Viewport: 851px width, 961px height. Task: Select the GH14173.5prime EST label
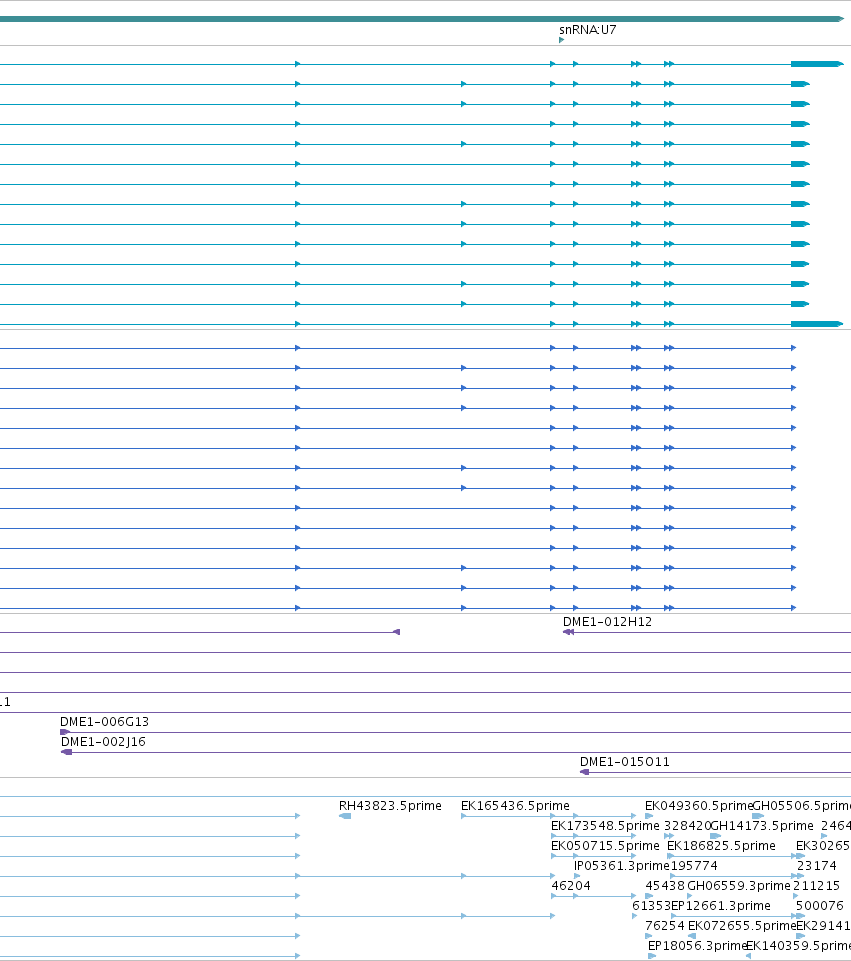coord(762,826)
